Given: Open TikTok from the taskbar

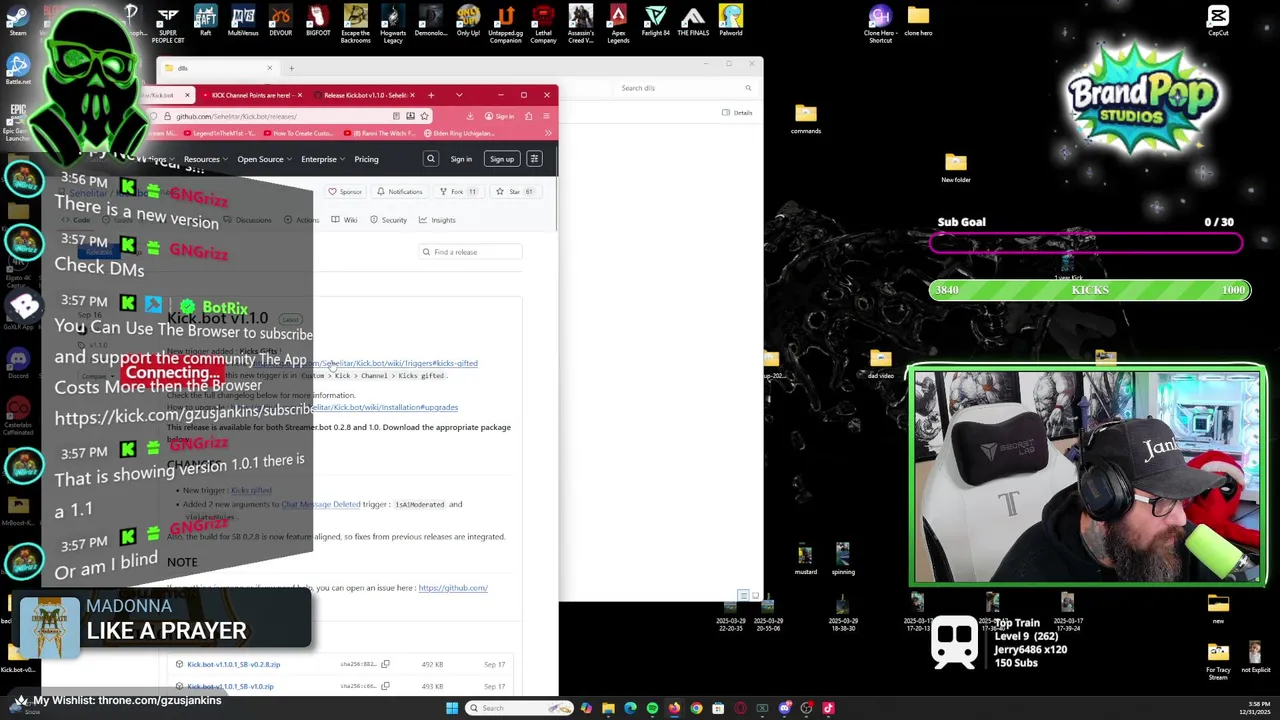Looking at the screenshot, I should point(828,708).
